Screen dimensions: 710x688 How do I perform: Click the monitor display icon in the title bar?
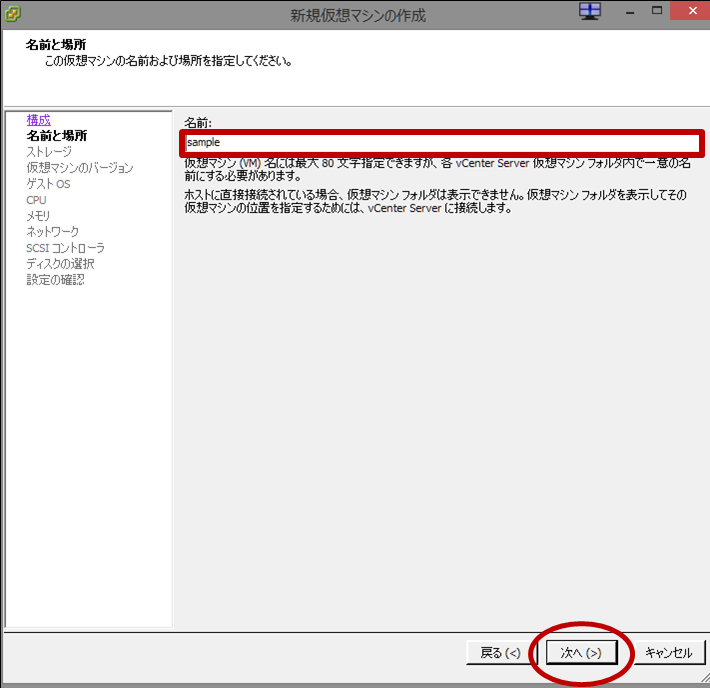pyautogui.click(x=590, y=11)
